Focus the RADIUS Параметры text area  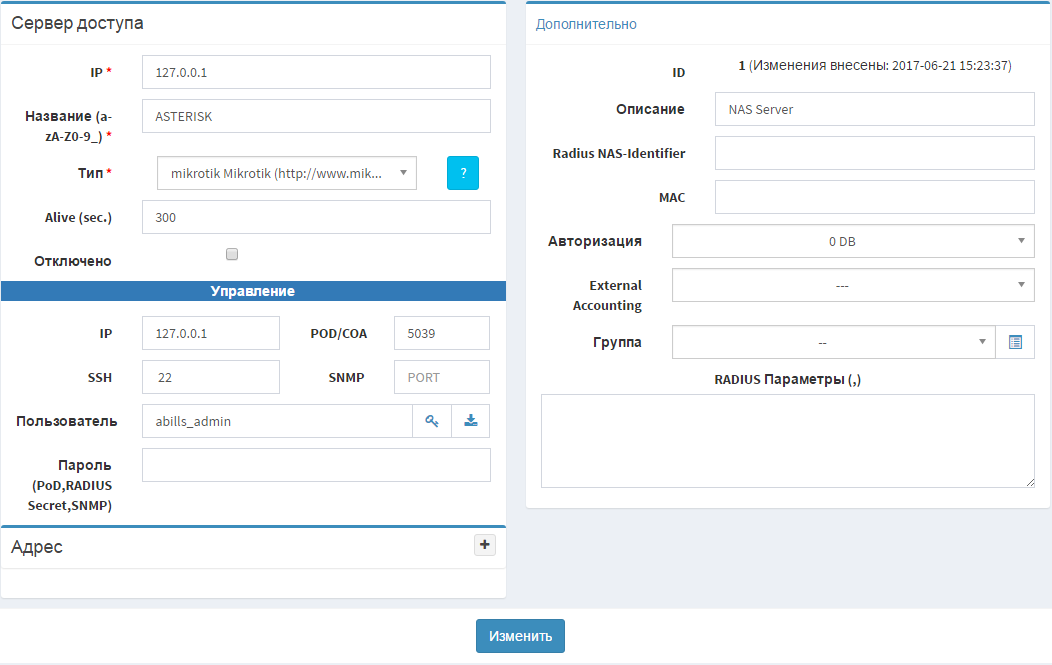tap(787, 440)
